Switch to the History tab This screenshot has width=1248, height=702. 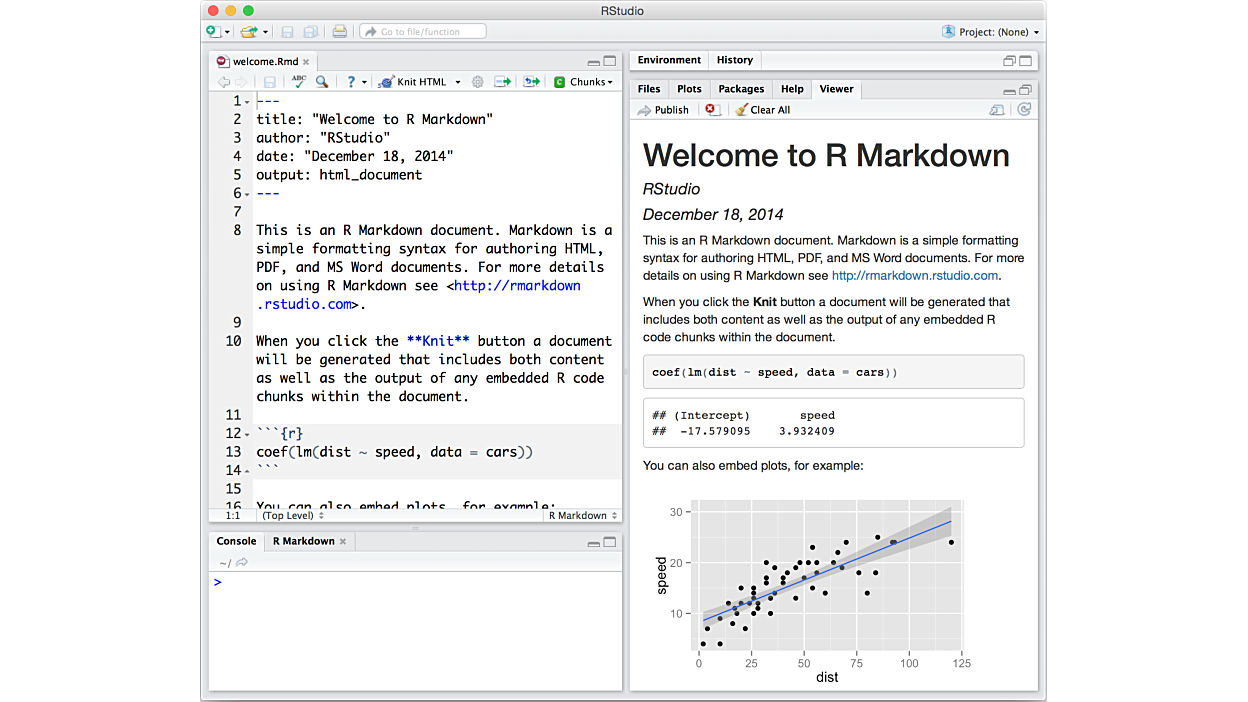click(x=734, y=60)
